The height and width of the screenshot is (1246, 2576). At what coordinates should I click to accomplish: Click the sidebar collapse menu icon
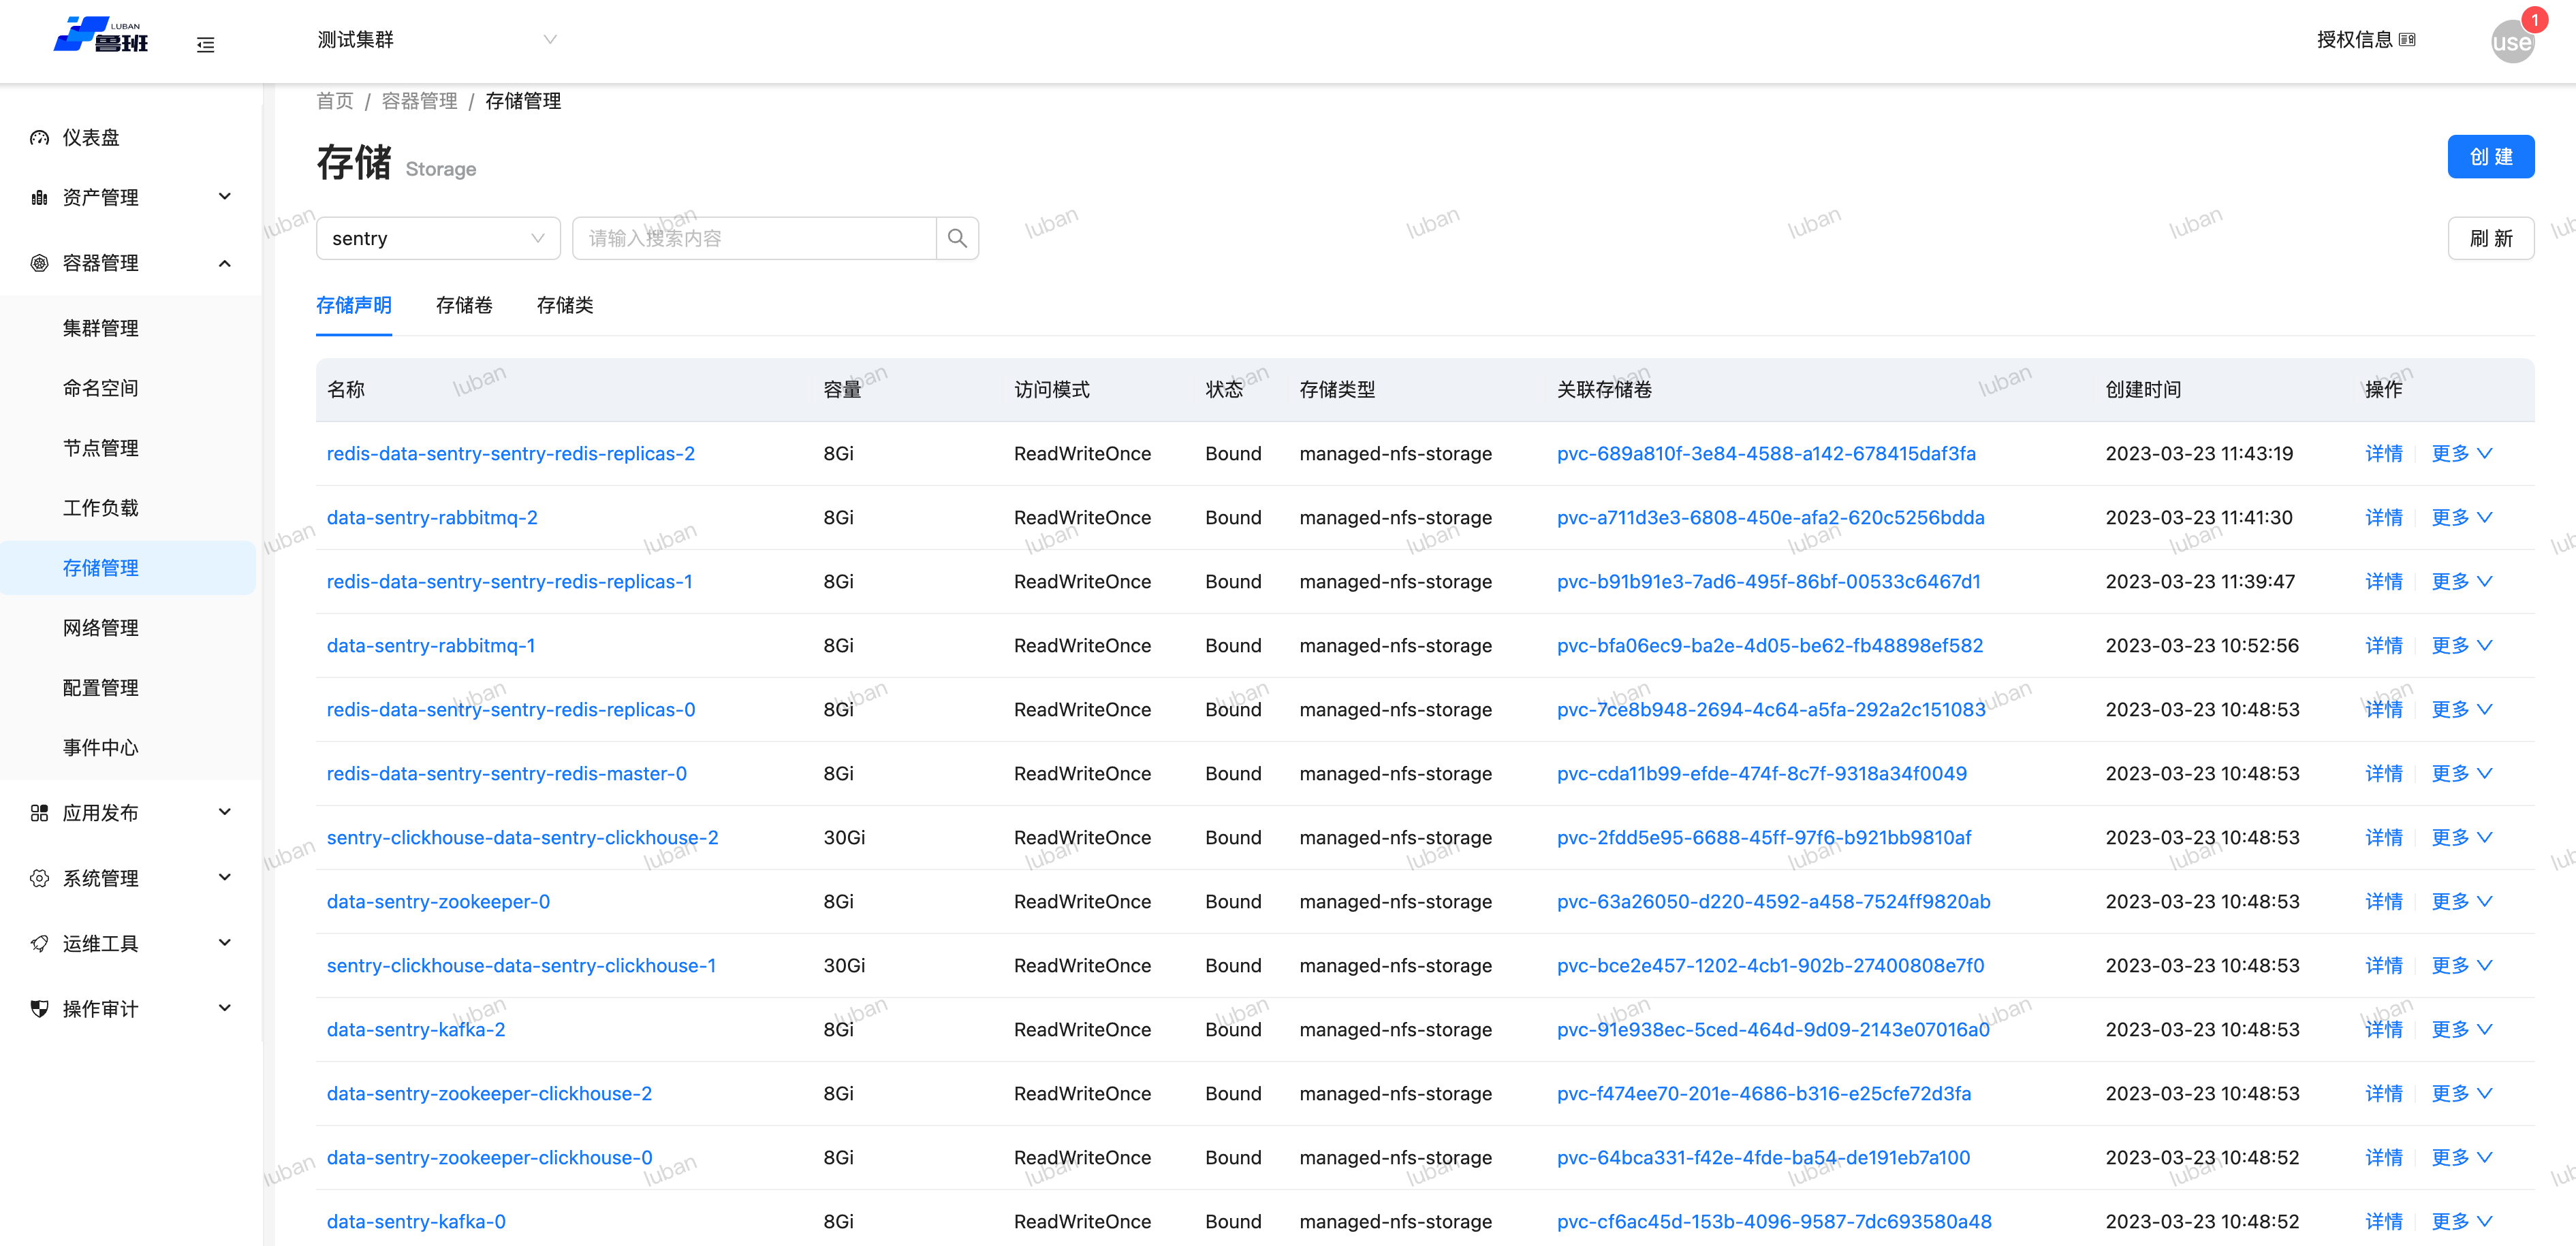(x=205, y=45)
